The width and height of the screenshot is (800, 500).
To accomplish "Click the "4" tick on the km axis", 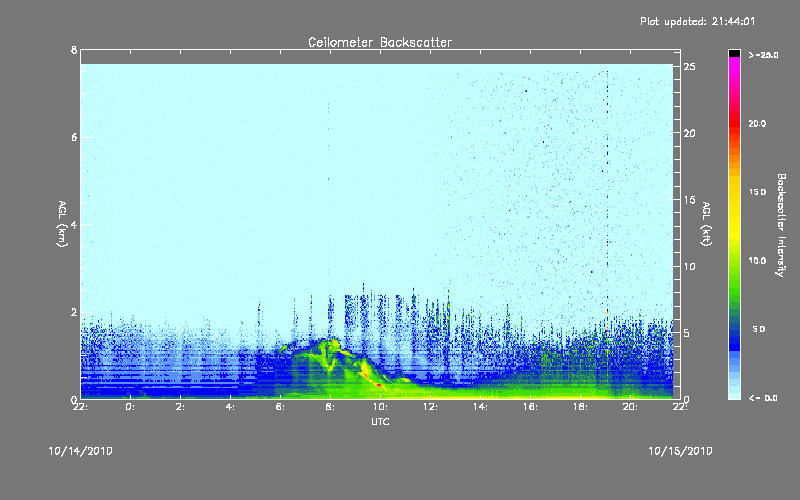I will (74, 224).
